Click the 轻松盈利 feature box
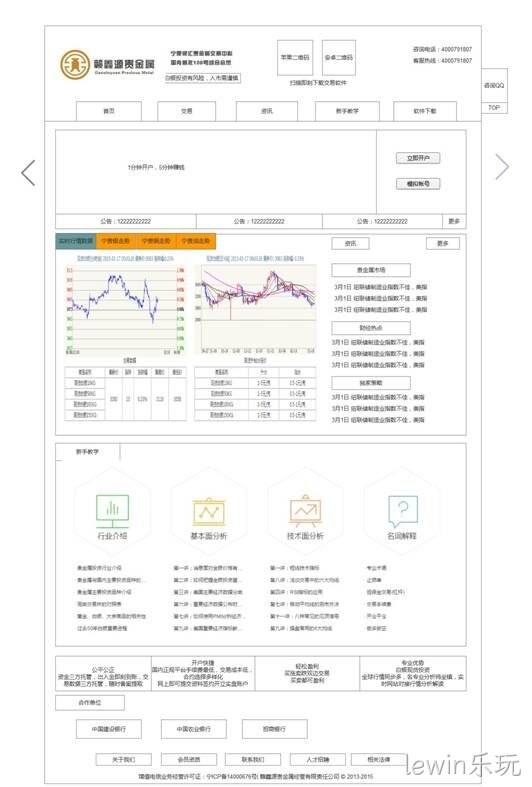Screen dimensions: 532x787 (x=307, y=674)
